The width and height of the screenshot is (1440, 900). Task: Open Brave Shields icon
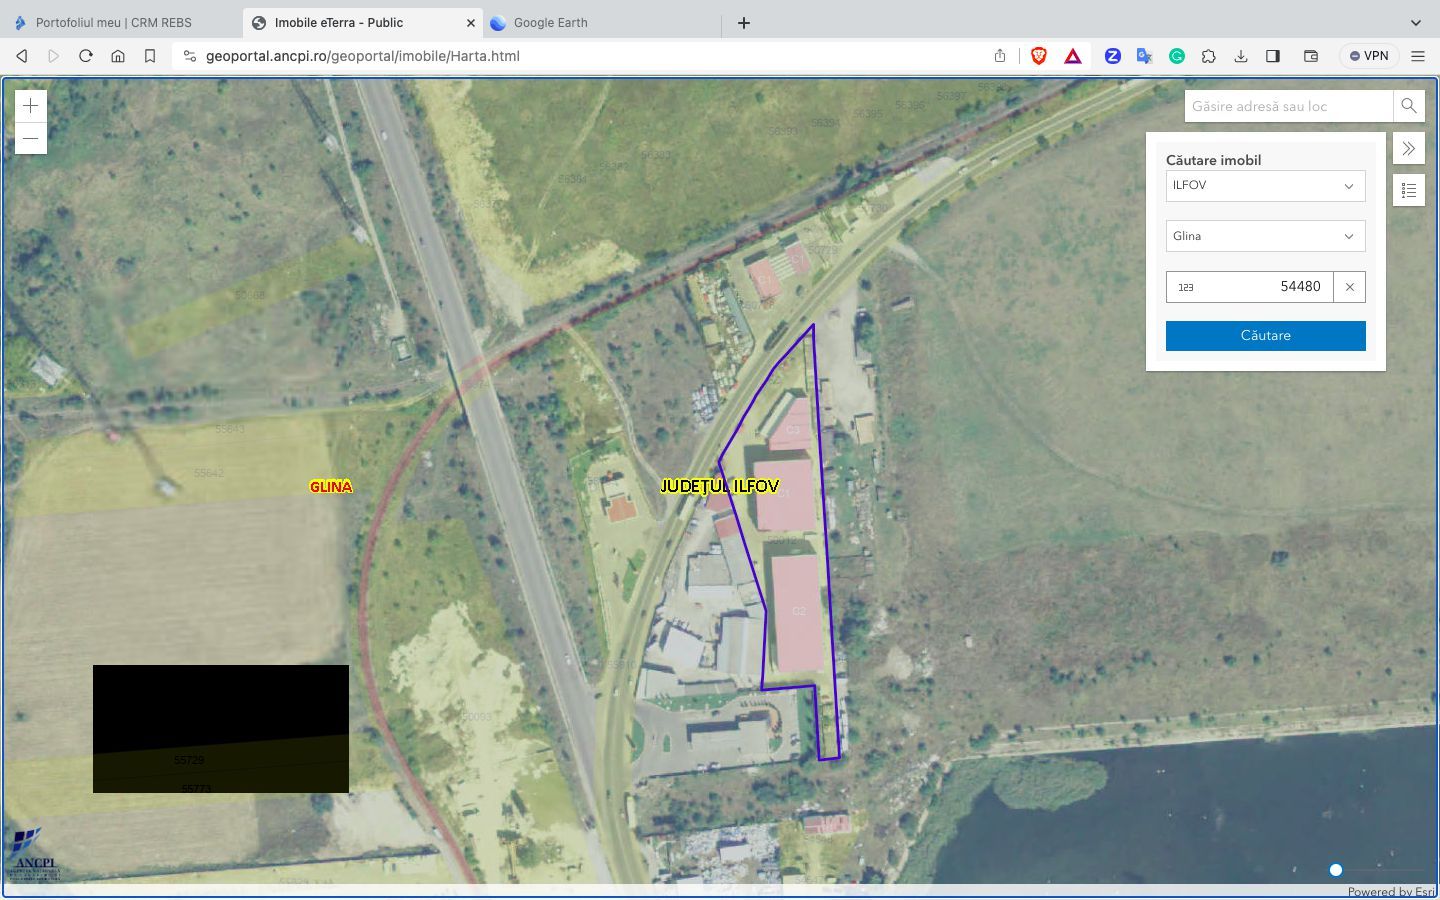(x=1038, y=56)
